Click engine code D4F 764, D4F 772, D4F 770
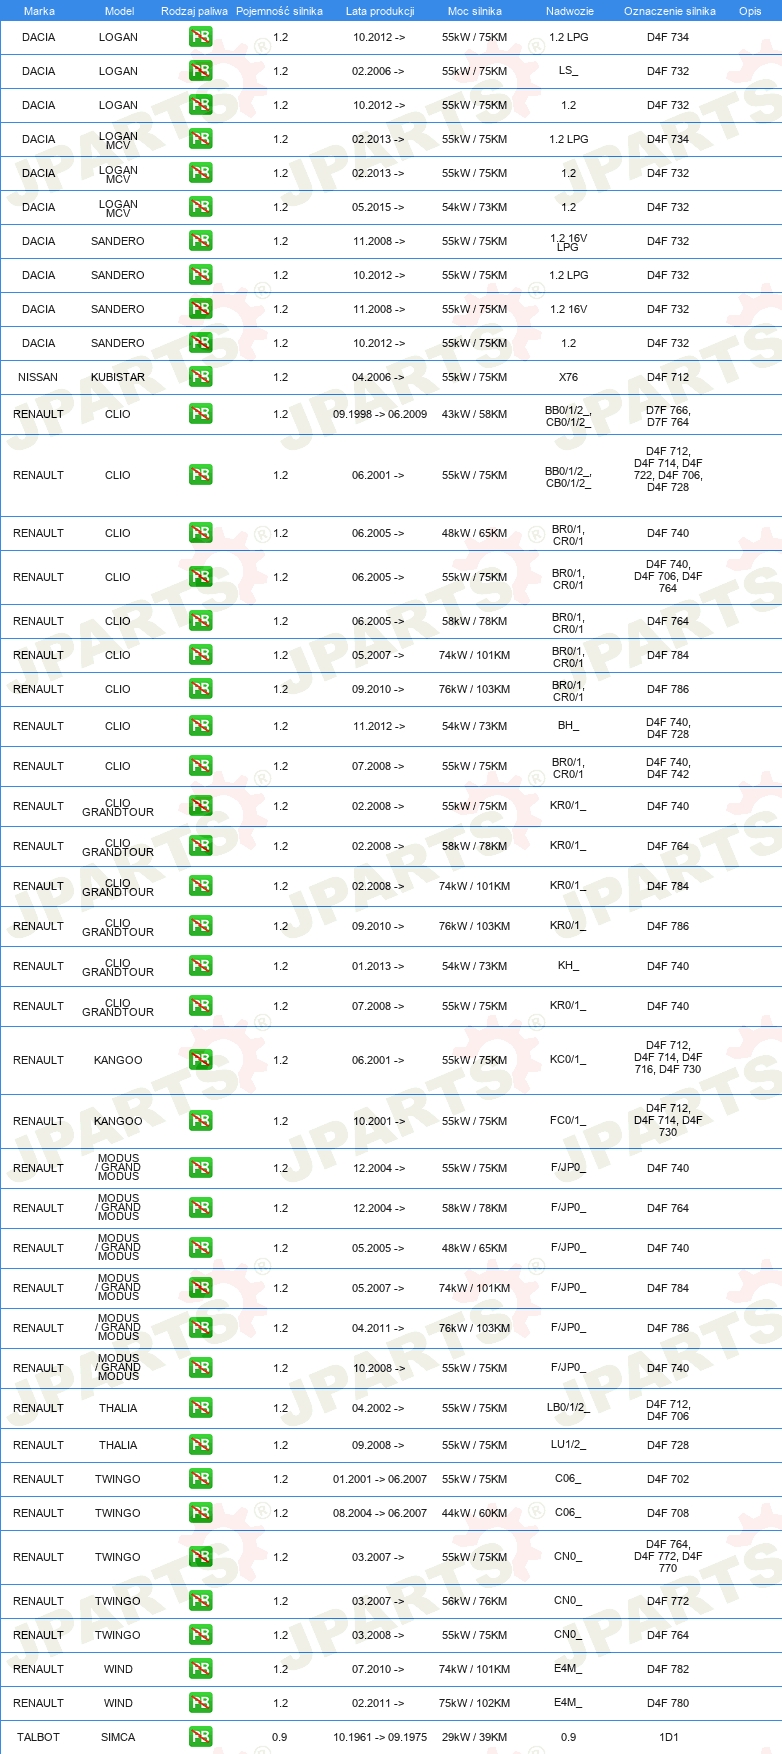The image size is (782, 1754). tap(668, 1556)
